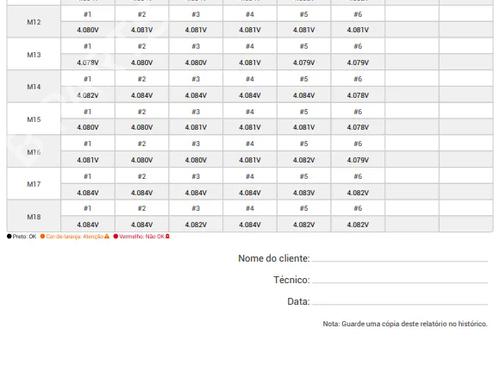Select the 'Cor de laranja: Atenção' legend text
This screenshot has width=500, height=375.
[75, 236]
